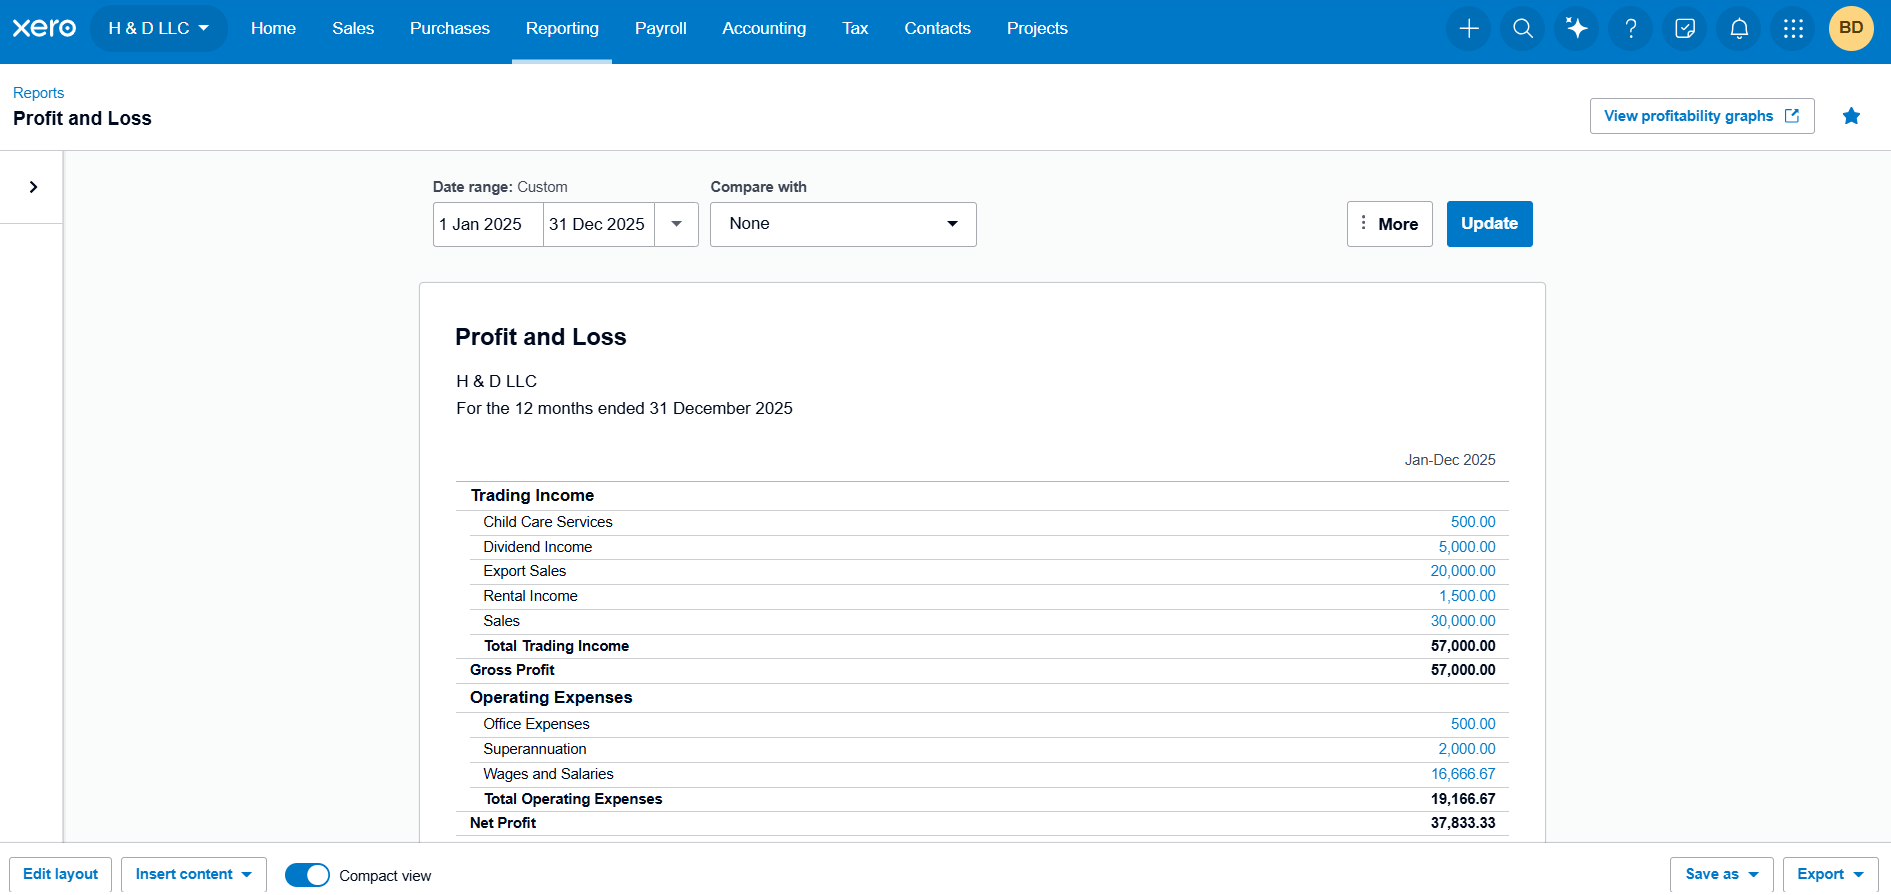Click the Profit and Loss report title
Image resolution: width=1891 pixels, height=895 pixels.
click(x=541, y=337)
